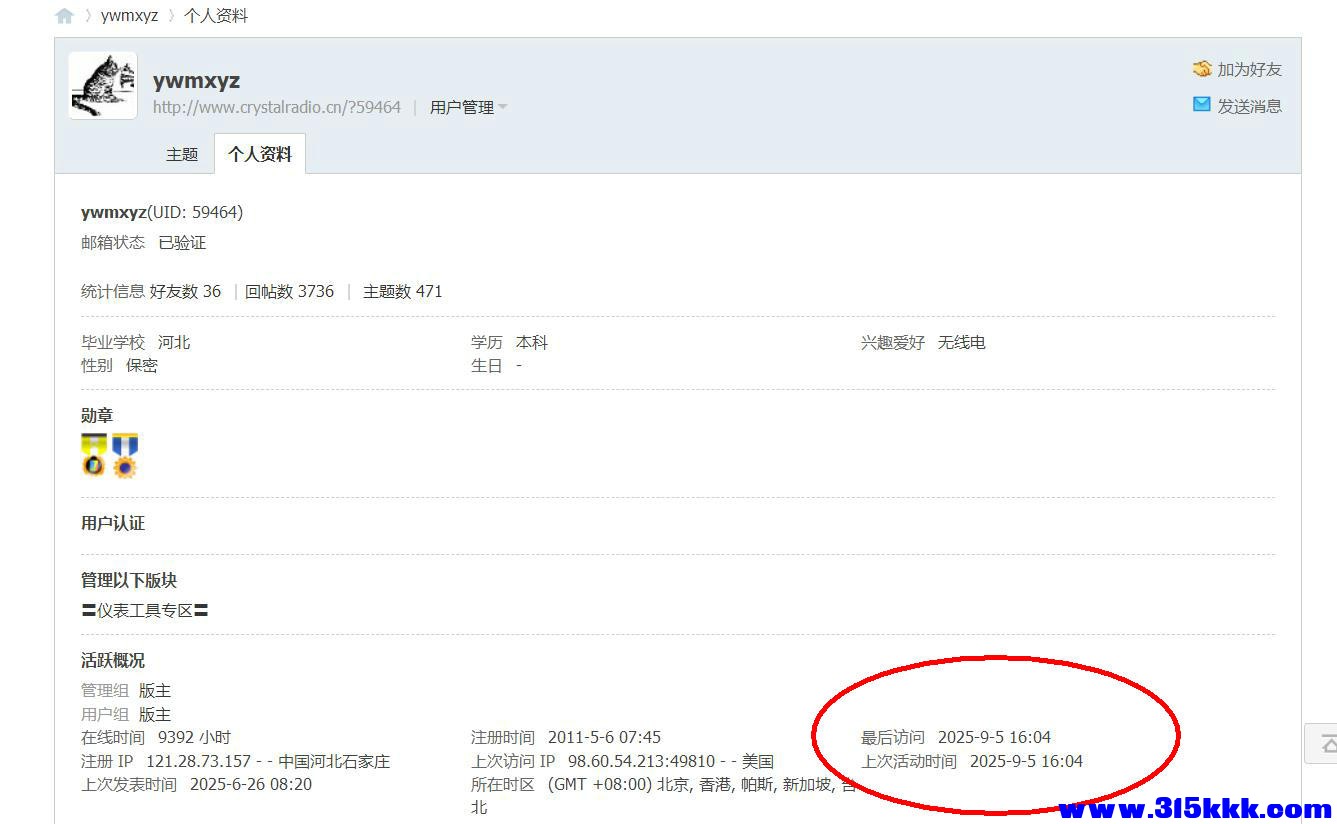Open the ywmxyz breadcrumb link
The width and height of the screenshot is (1337, 824).
[129, 16]
